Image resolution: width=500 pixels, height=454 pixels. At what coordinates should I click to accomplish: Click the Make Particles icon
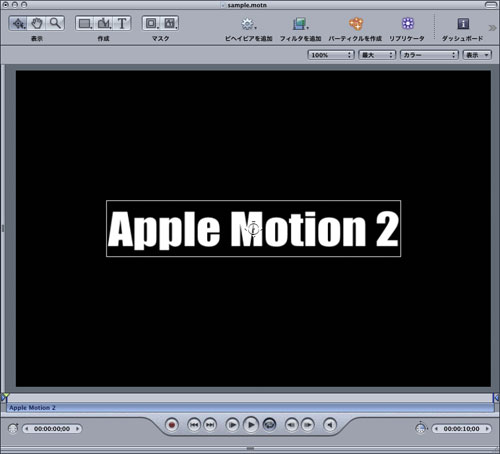356,24
